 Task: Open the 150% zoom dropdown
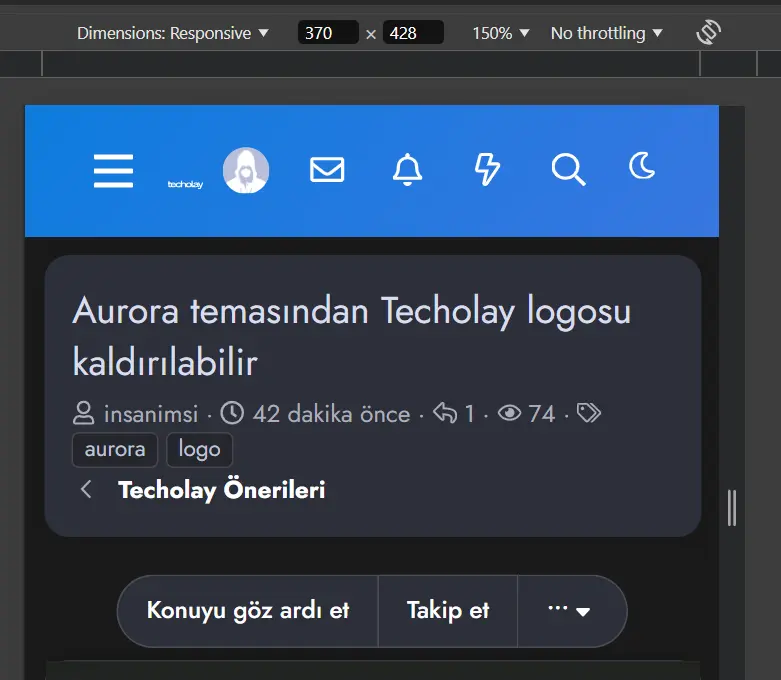click(x=500, y=33)
